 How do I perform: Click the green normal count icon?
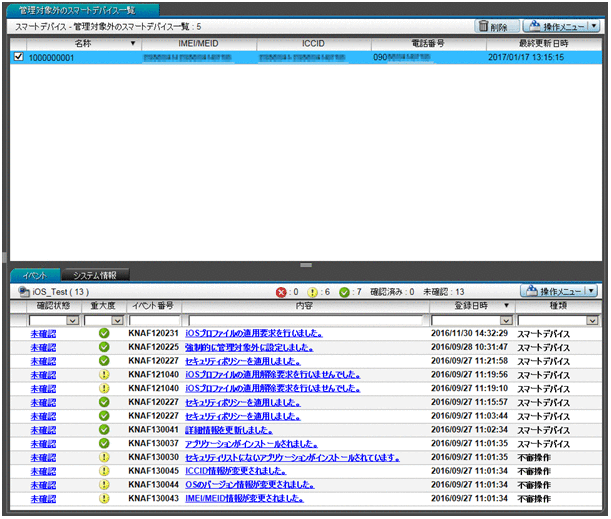346,291
